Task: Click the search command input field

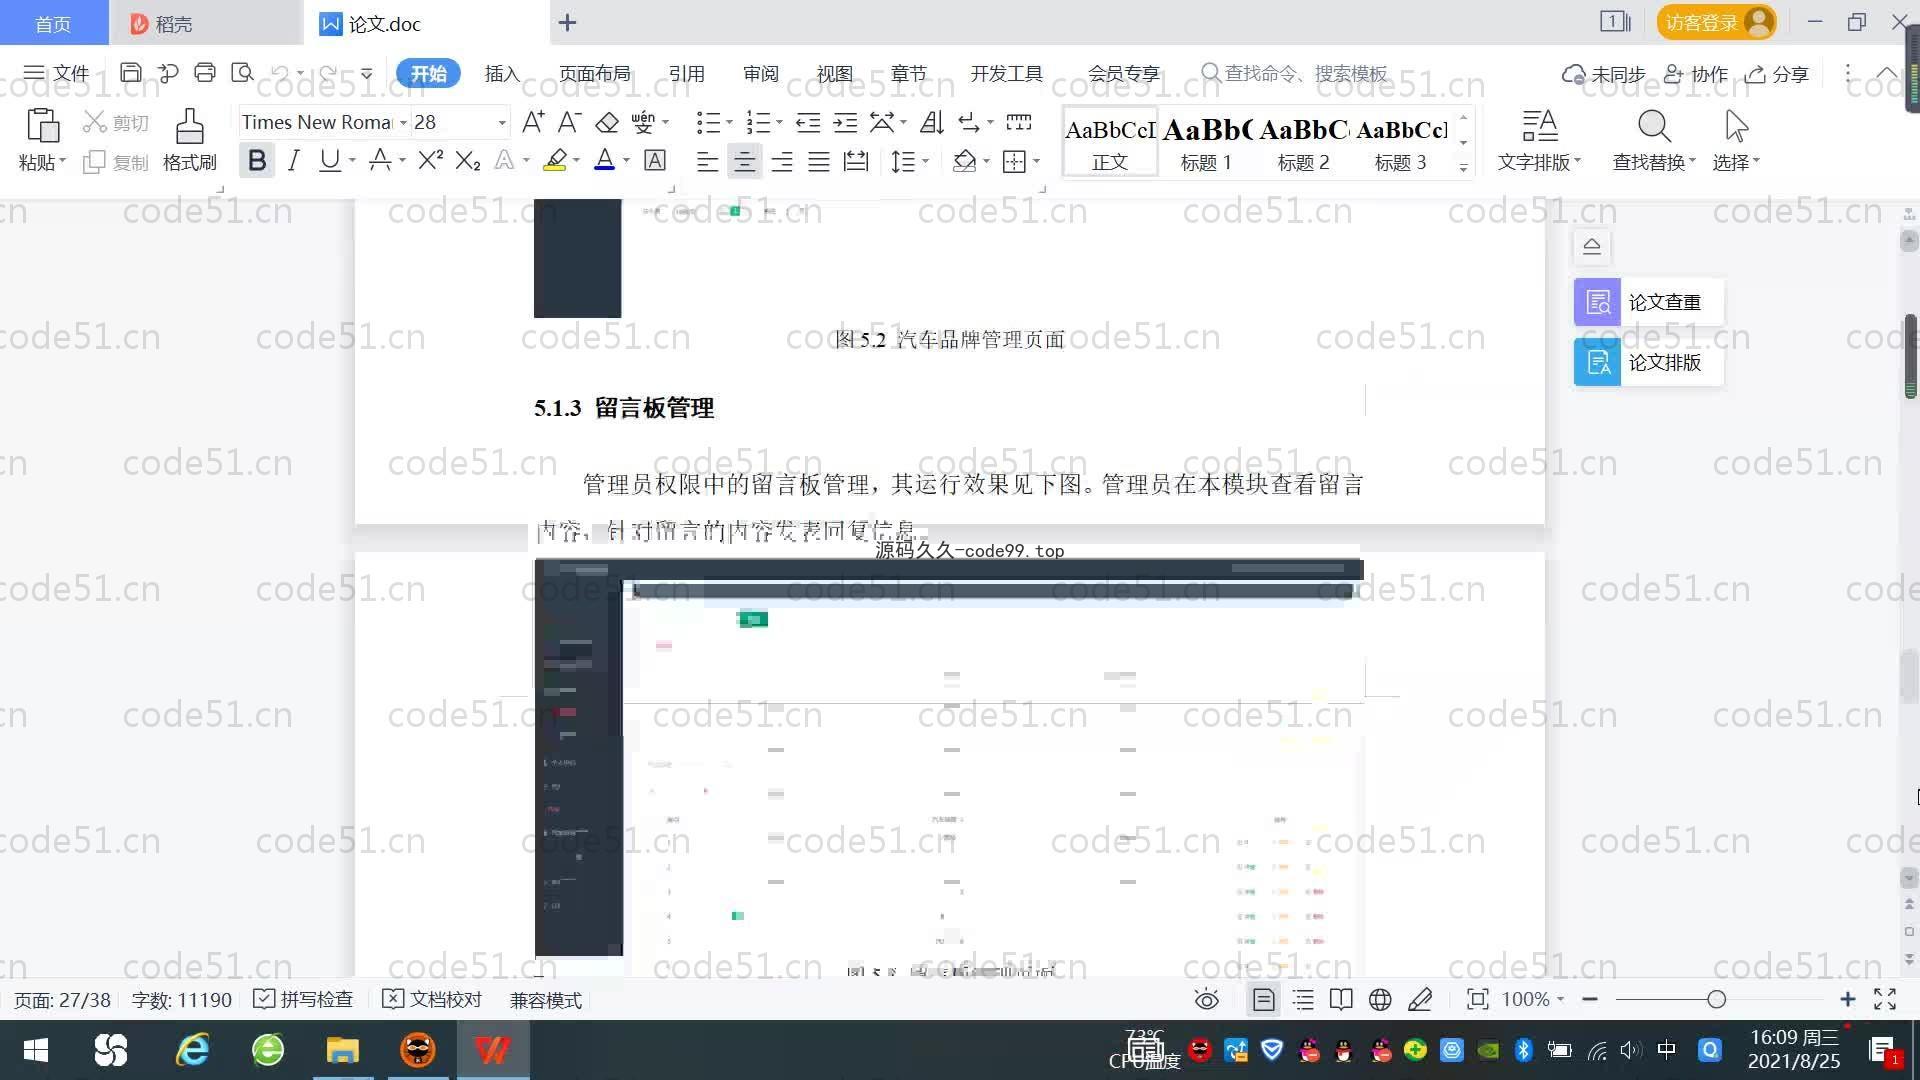Action: (x=1305, y=73)
